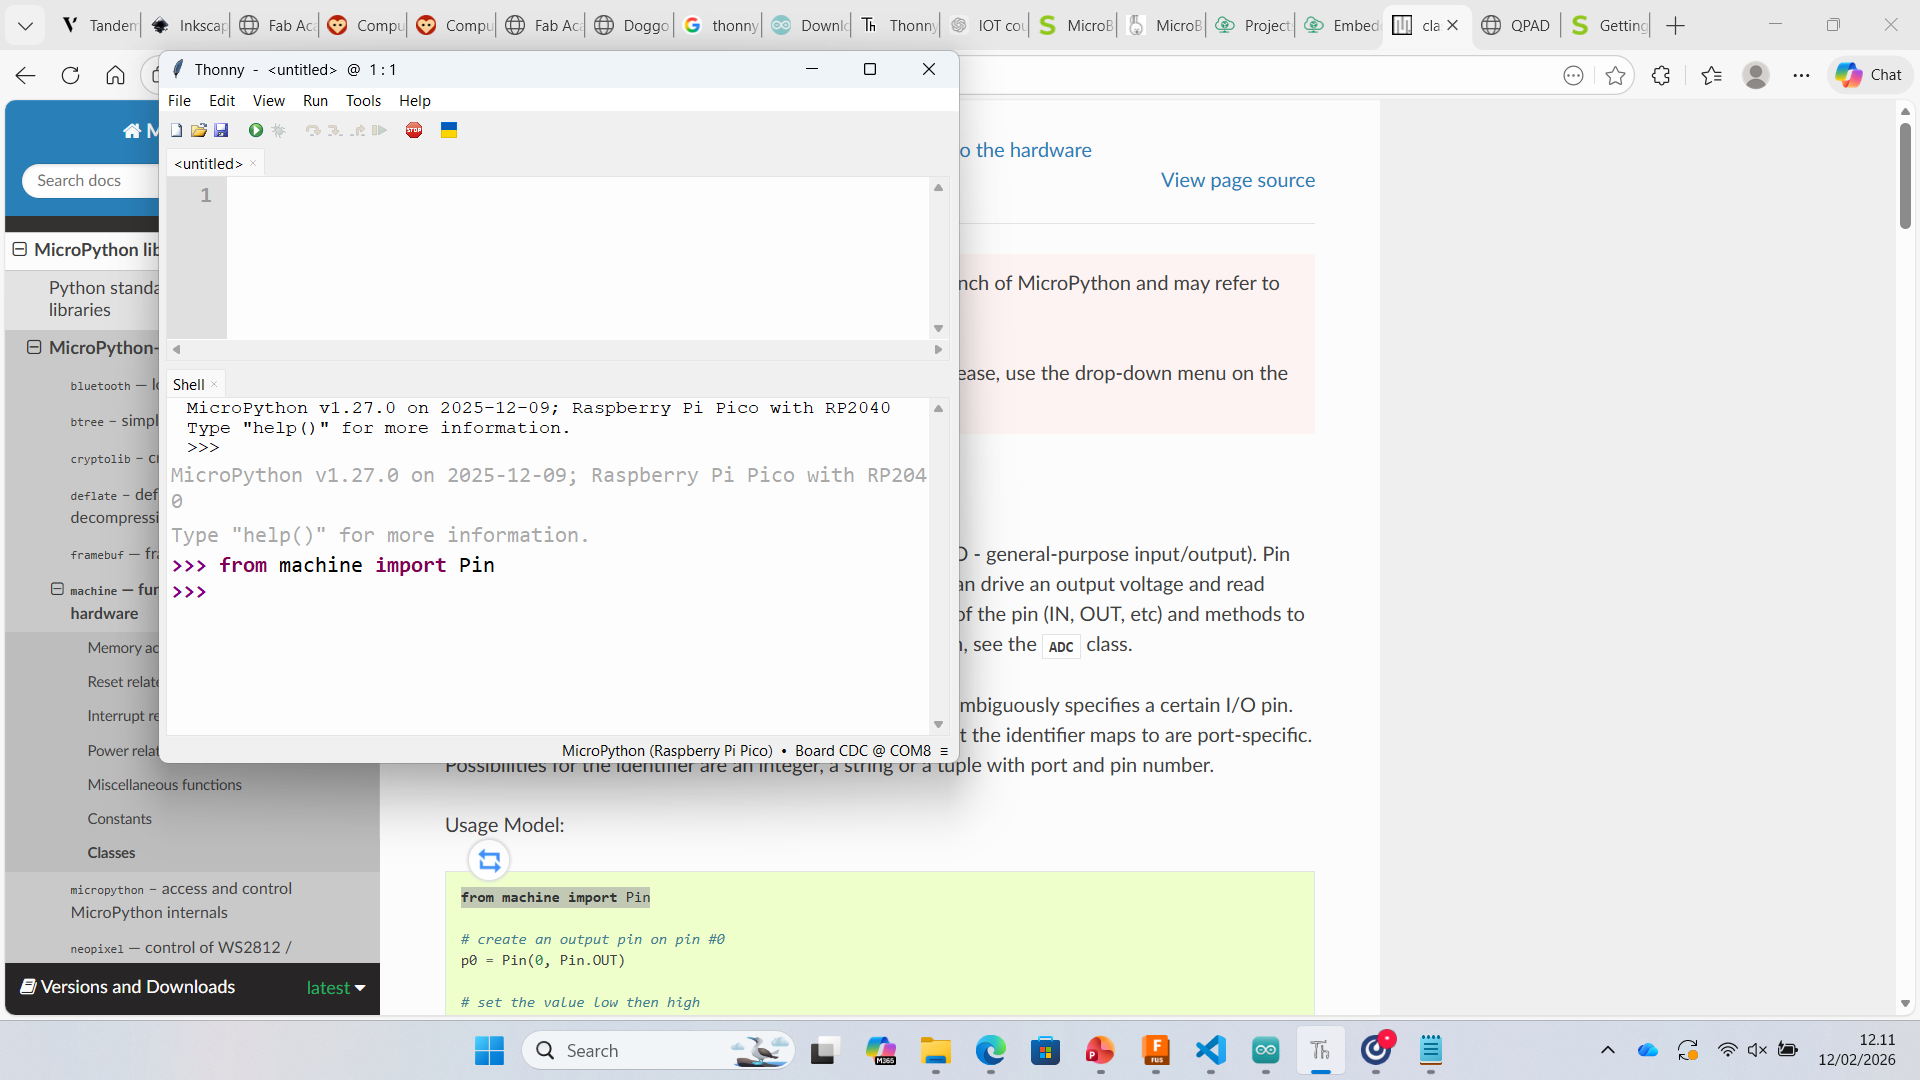Open the Run menu
Screen dimensions: 1920x1080
pyautogui.click(x=315, y=100)
